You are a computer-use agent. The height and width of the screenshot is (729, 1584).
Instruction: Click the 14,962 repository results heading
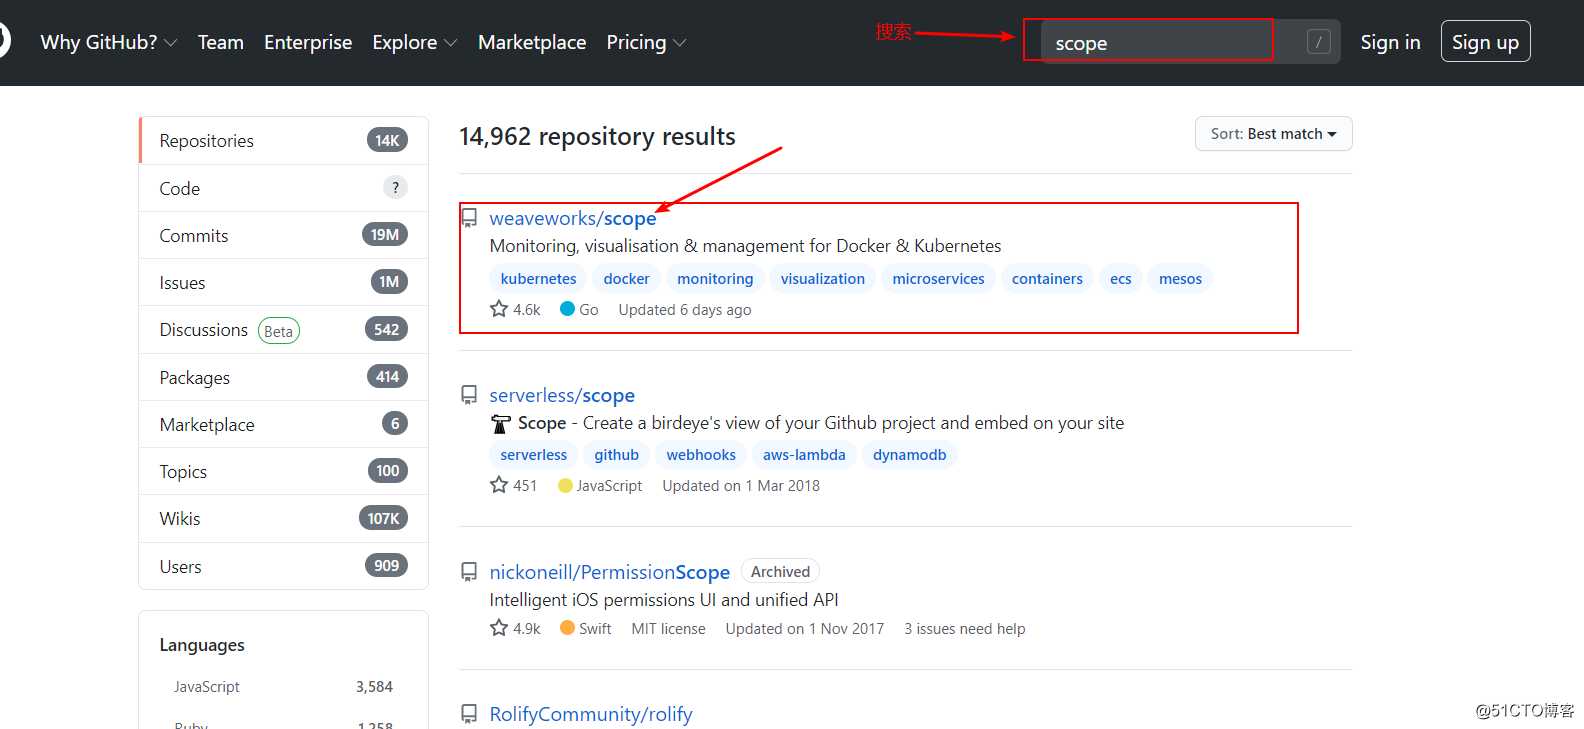tap(597, 136)
